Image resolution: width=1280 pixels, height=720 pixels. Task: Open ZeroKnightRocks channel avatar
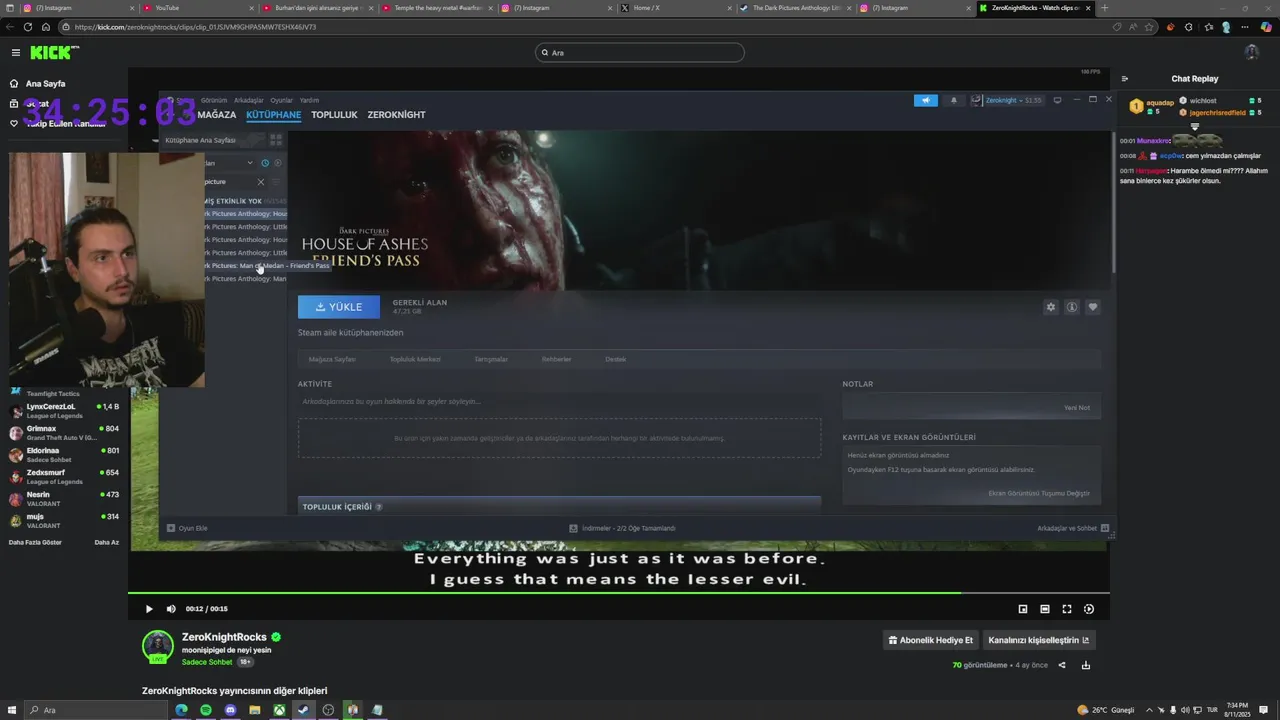158,647
